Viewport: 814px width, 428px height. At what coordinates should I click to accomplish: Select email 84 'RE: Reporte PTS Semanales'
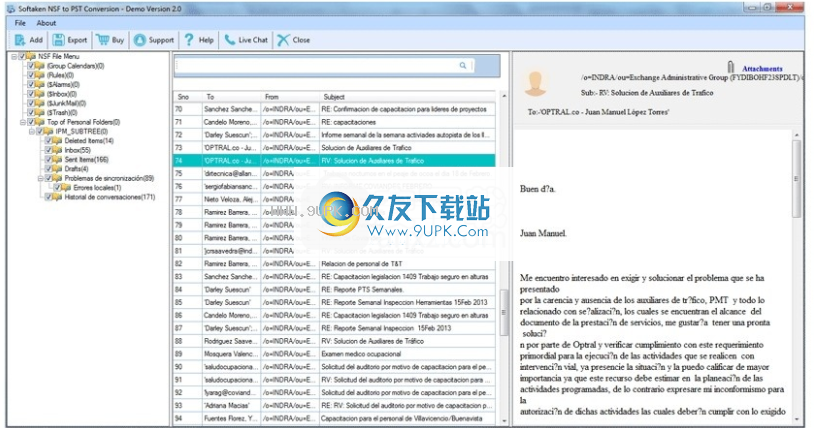point(334,290)
